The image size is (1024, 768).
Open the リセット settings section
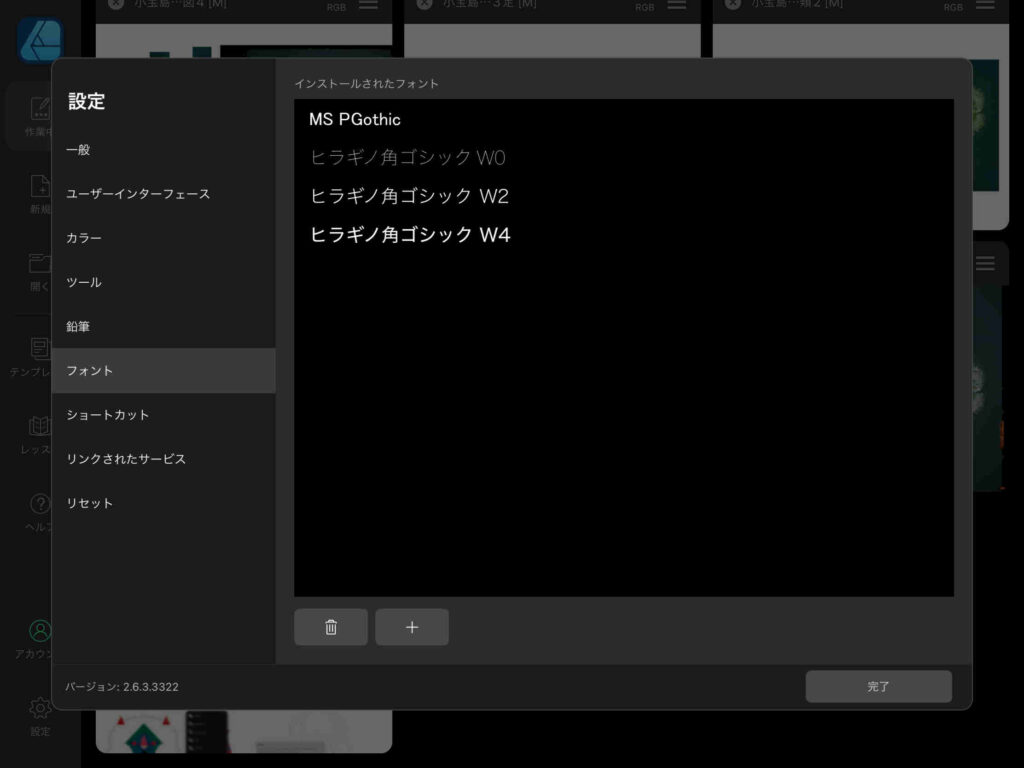[163, 503]
